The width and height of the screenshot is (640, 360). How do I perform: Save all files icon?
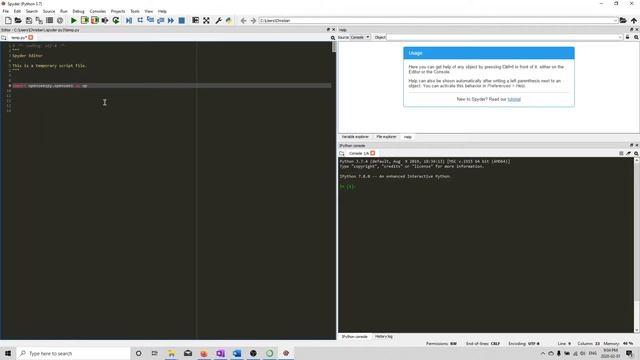(39, 20)
